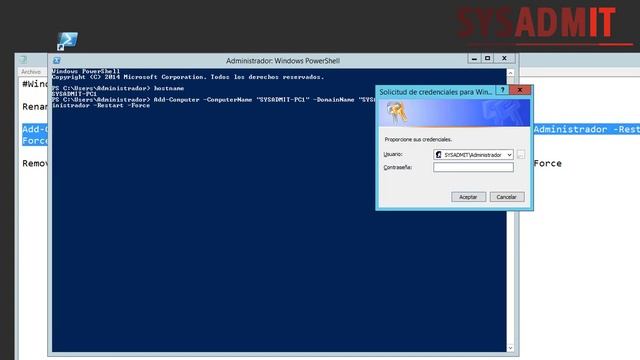
Task: Click the '-Restart -Force' line in PowerShell
Action: (x=101, y=105)
